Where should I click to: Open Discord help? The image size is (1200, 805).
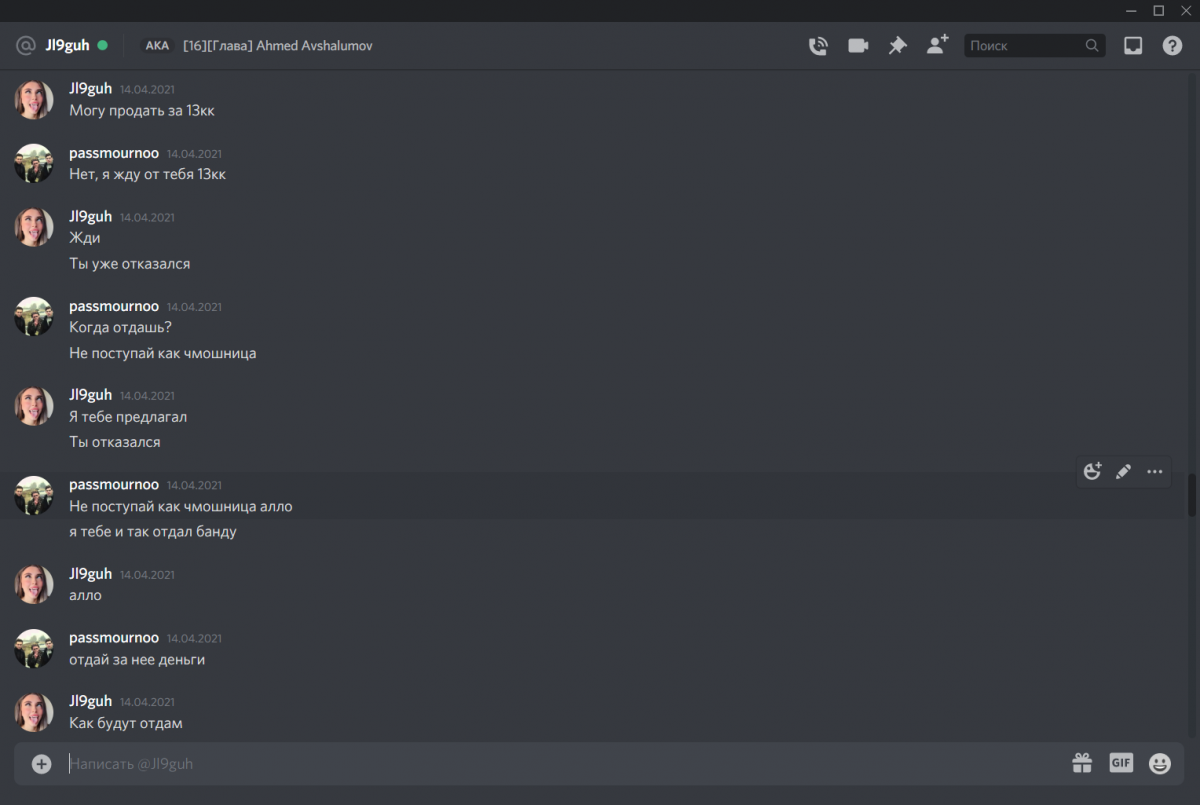(x=1172, y=45)
